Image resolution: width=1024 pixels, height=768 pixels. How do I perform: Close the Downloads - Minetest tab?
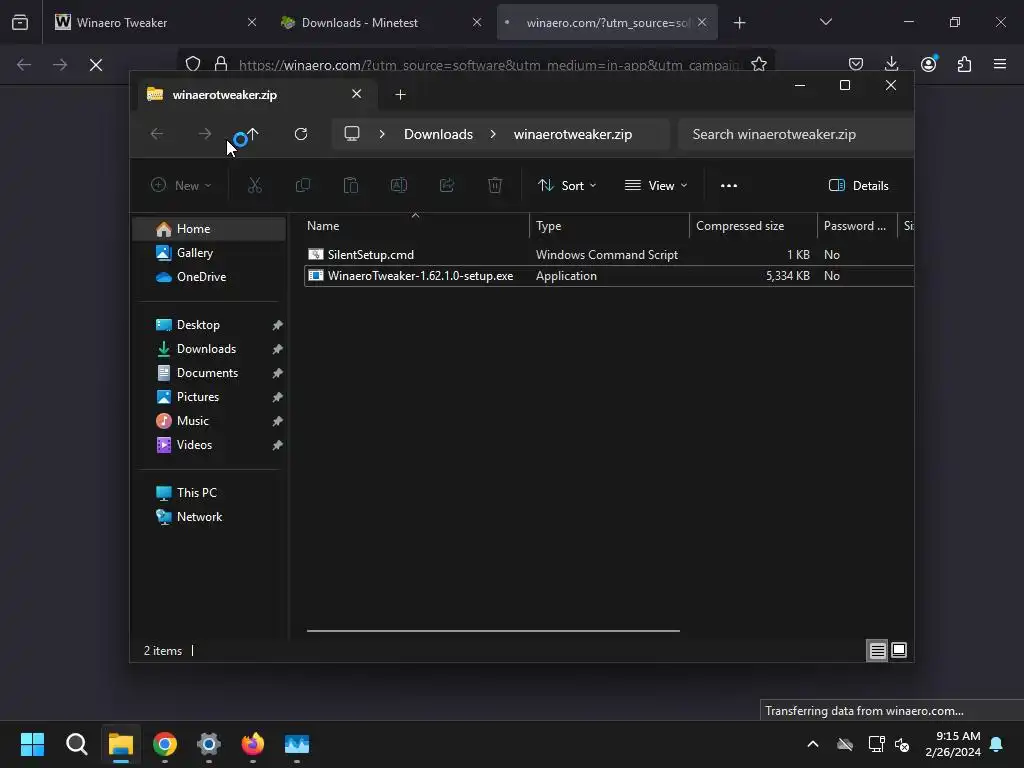click(477, 22)
